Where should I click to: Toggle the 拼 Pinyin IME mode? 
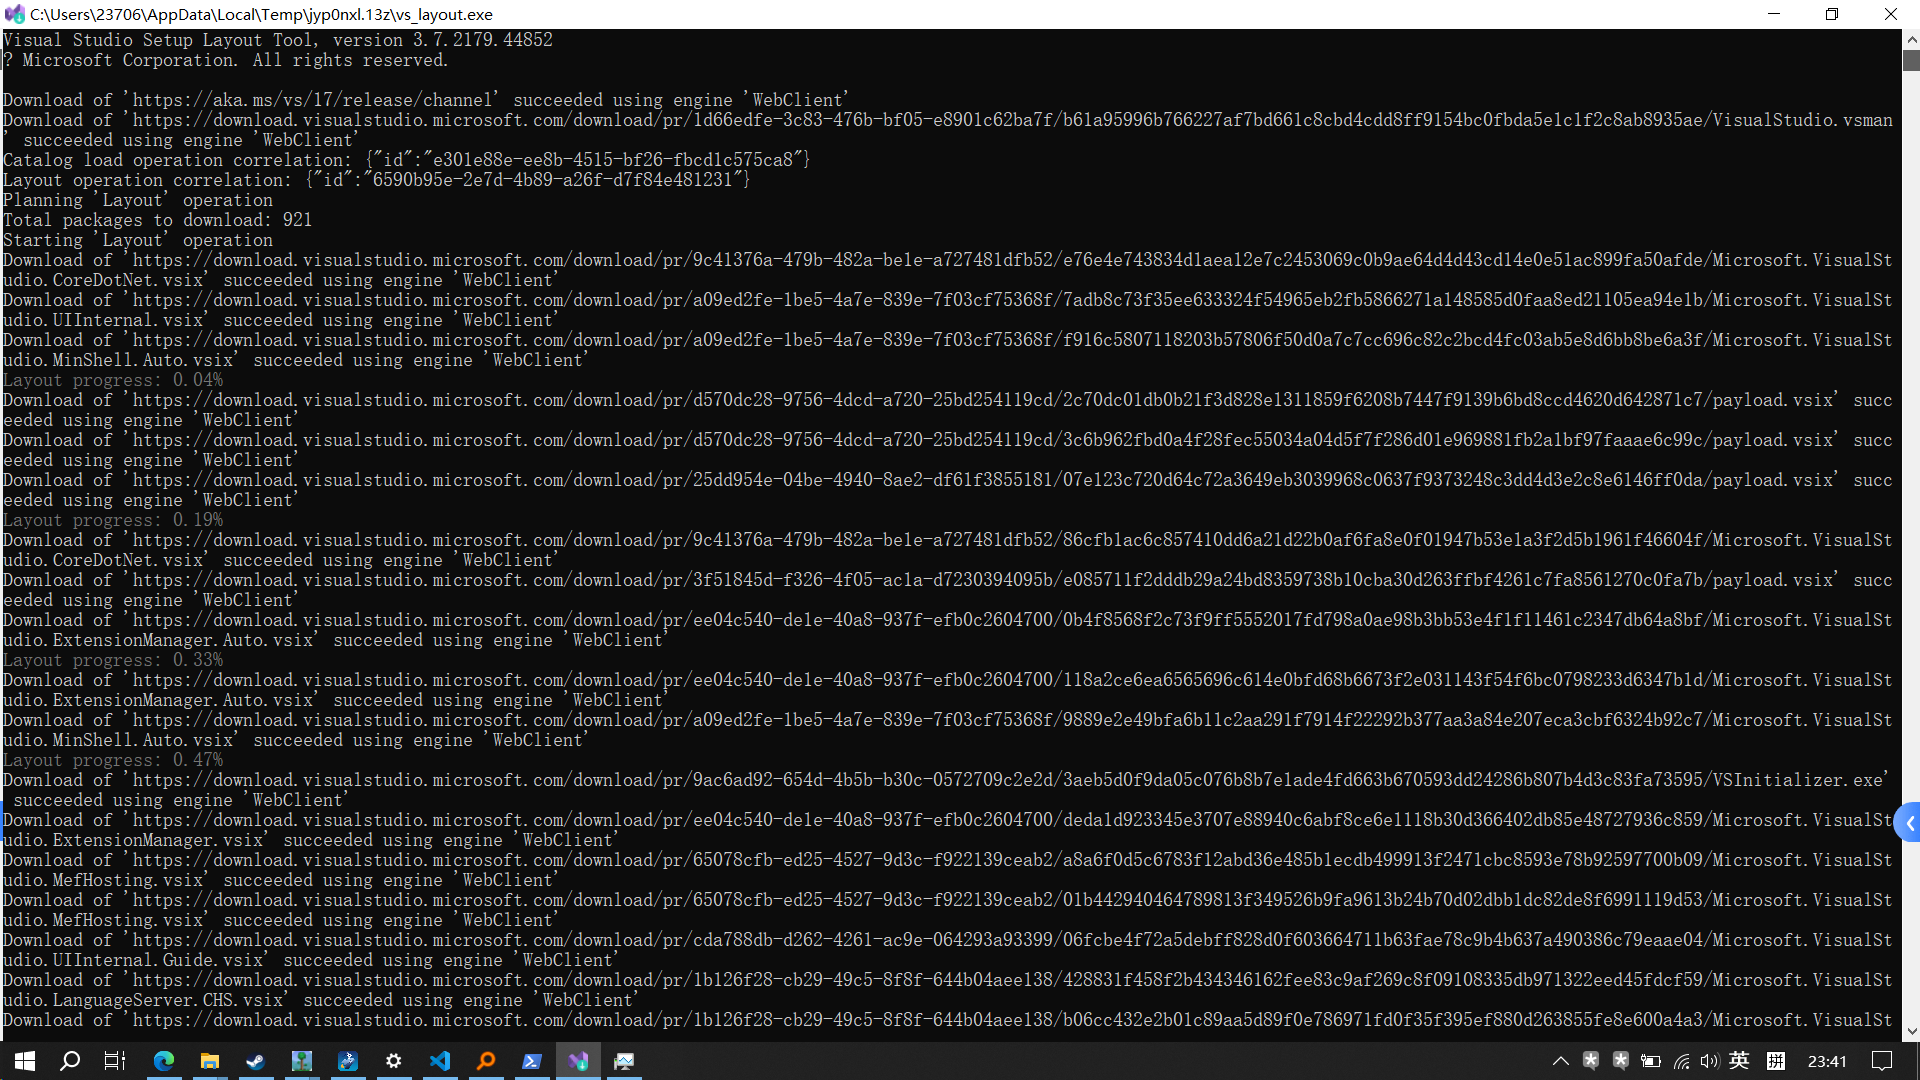[1776, 1061]
